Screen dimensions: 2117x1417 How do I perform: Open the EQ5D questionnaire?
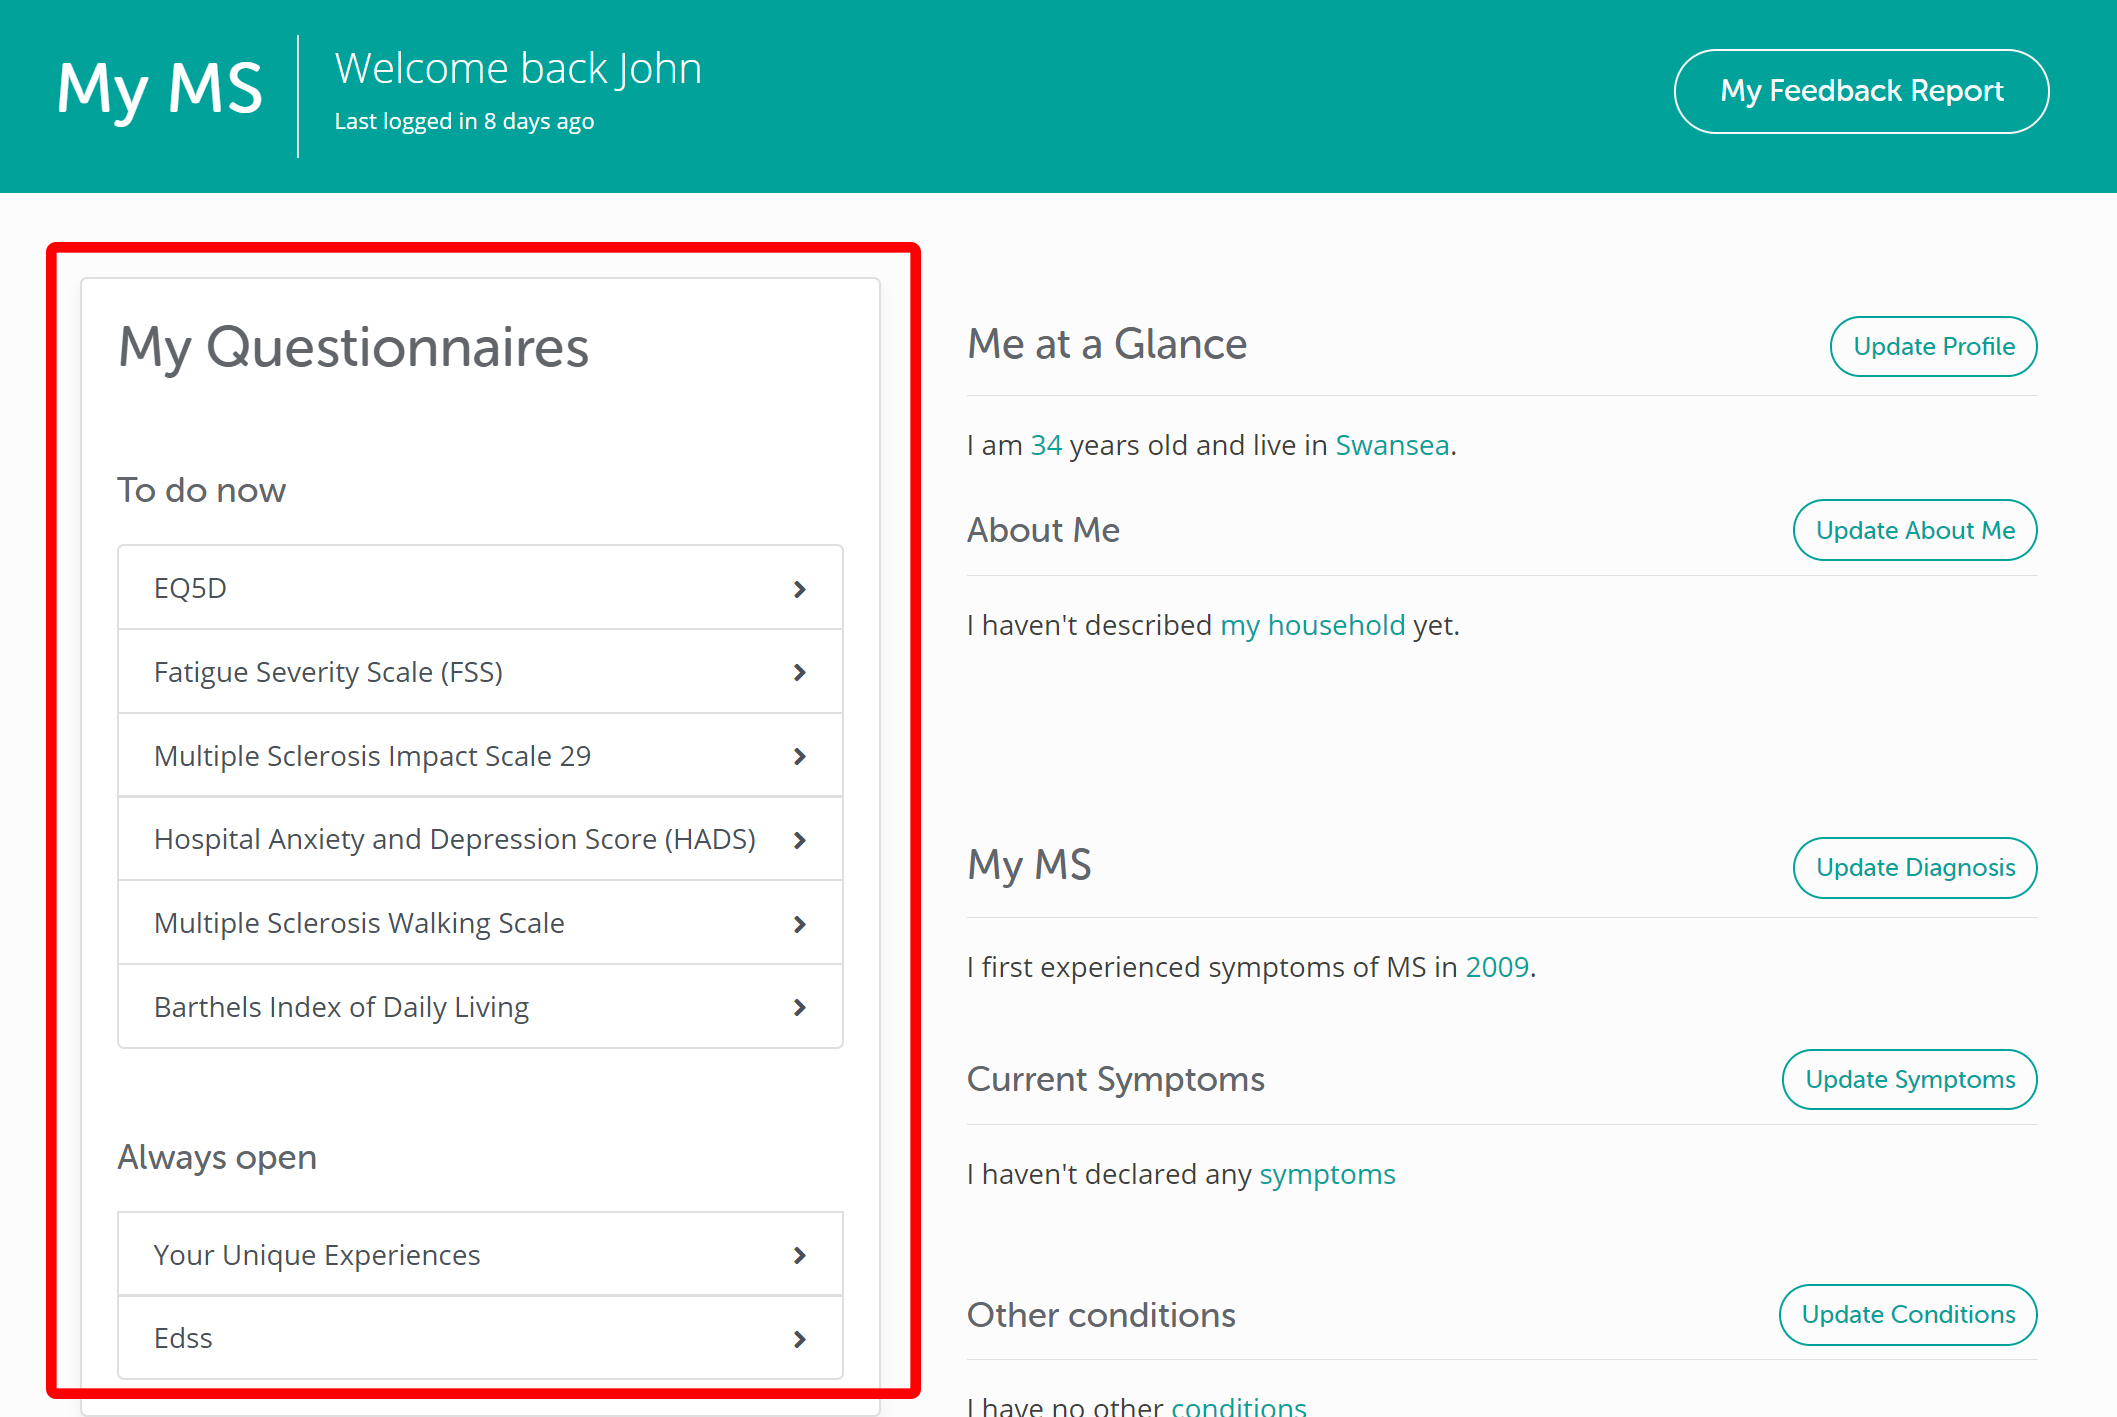tap(190, 588)
